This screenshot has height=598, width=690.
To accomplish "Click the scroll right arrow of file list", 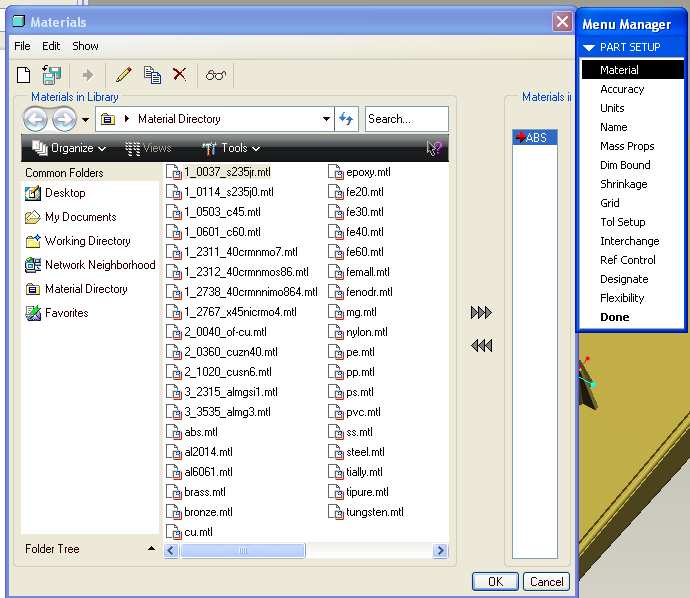I will [440, 550].
